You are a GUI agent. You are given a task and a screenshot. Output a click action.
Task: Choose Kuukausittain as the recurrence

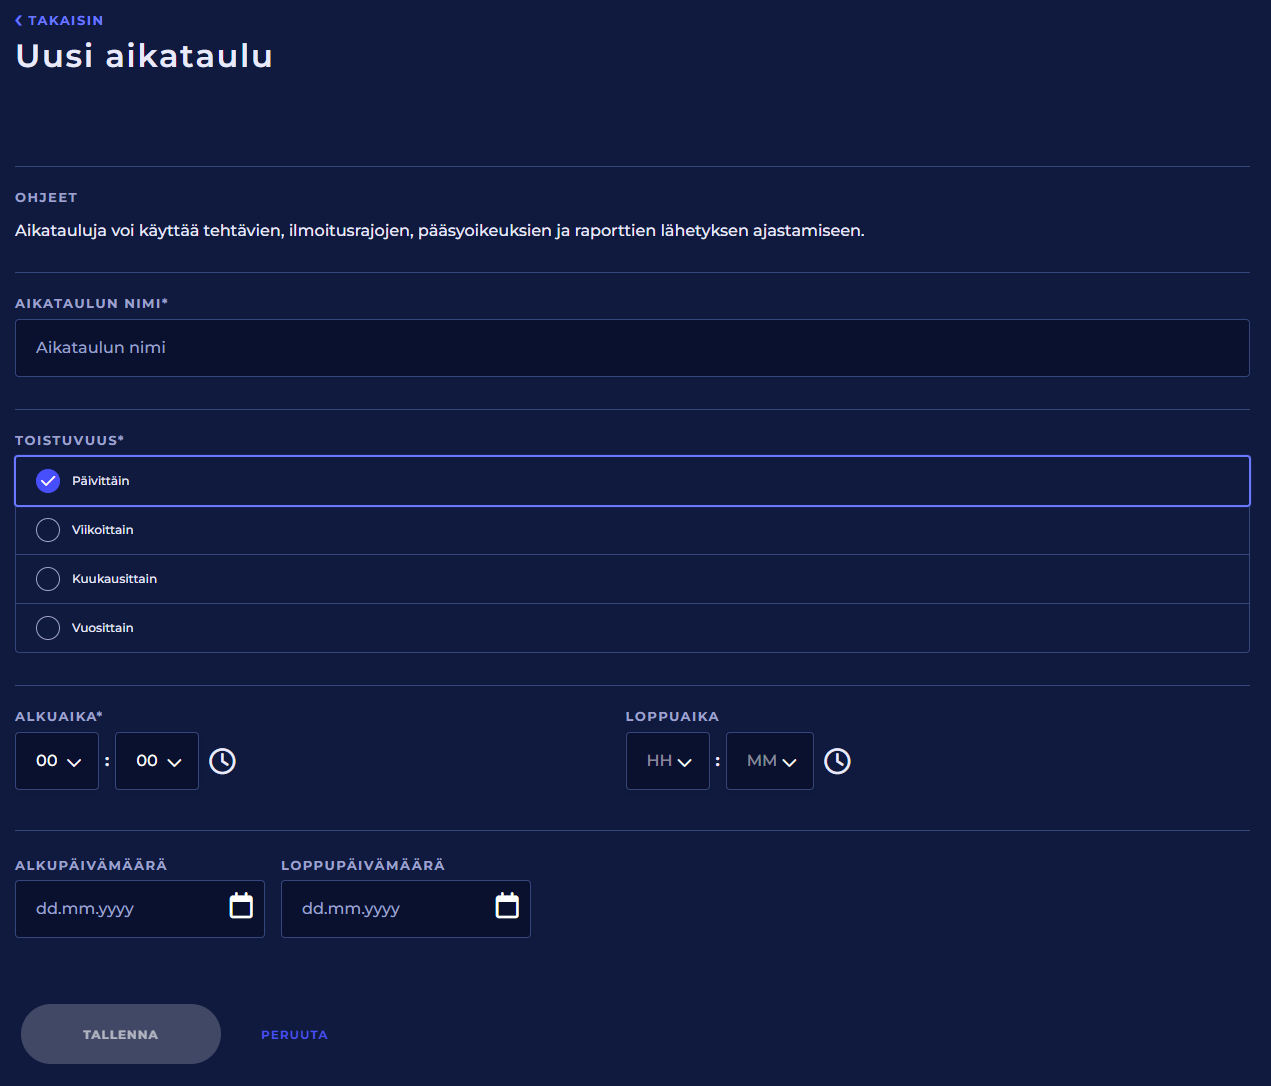48,579
